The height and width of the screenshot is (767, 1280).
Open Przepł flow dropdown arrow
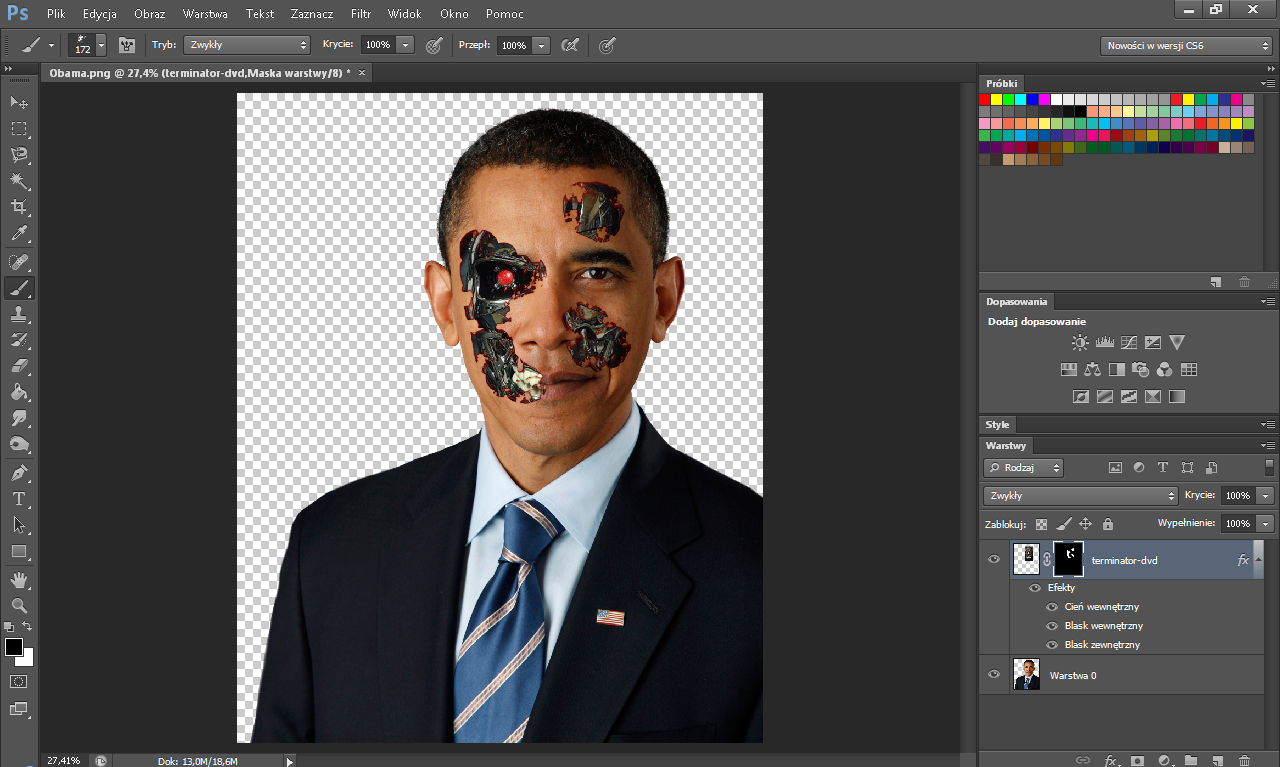pos(541,45)
